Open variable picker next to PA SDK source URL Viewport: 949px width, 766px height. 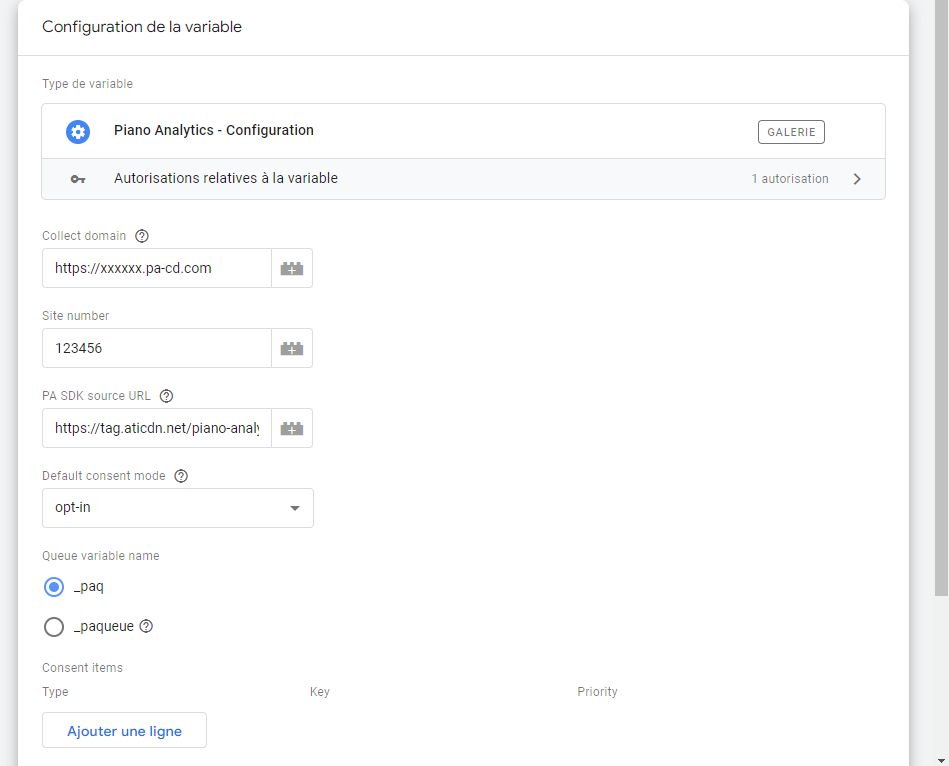pyautogui.click(x=292, y=427)
